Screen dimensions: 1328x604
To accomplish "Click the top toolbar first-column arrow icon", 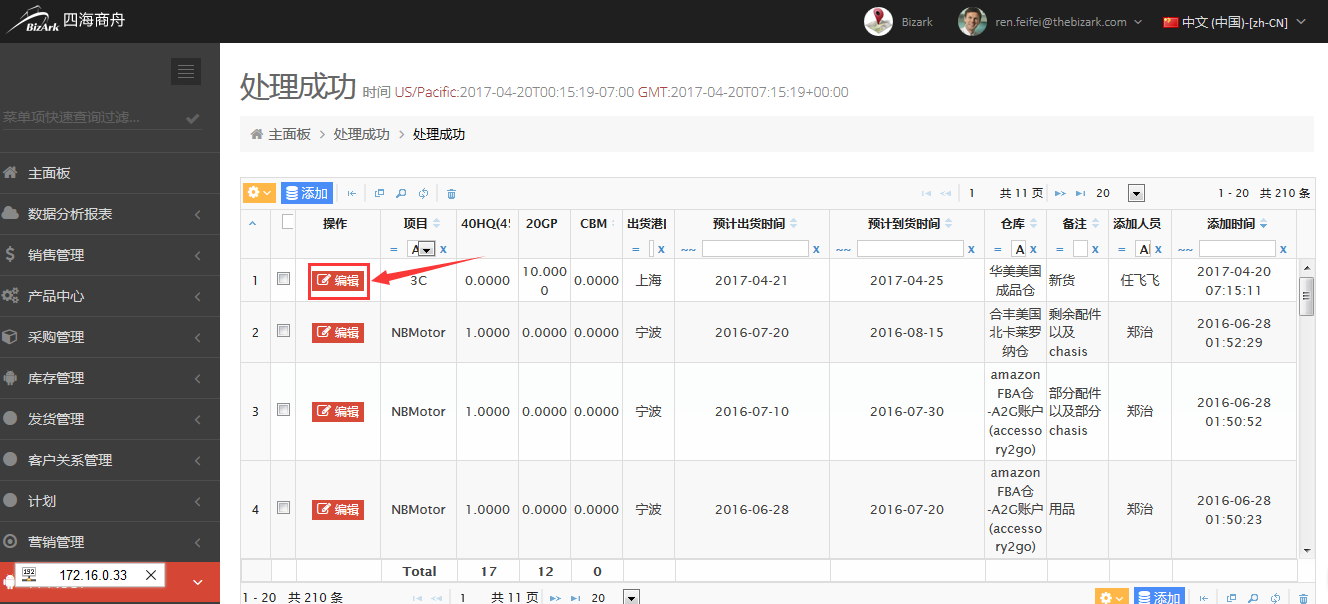I will pos(351,193).
